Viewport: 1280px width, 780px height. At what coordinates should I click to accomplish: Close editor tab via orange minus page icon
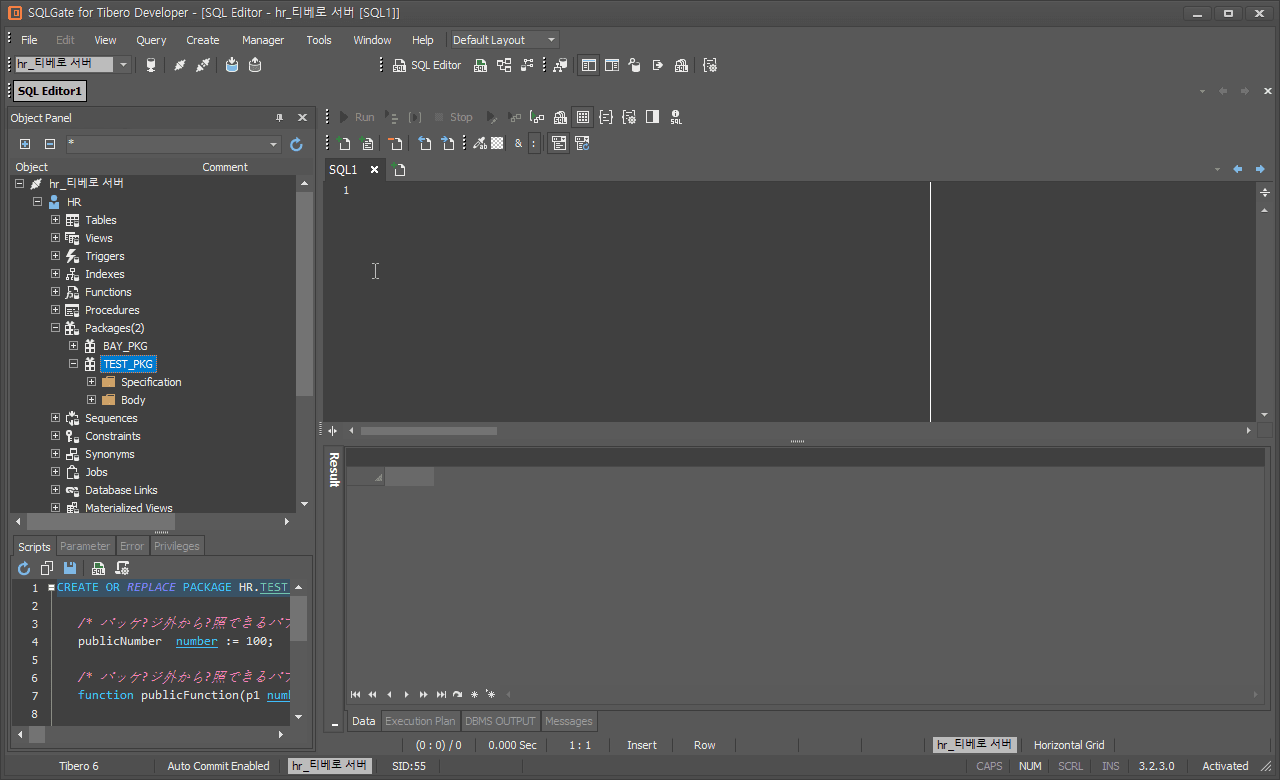click(395, 143)
